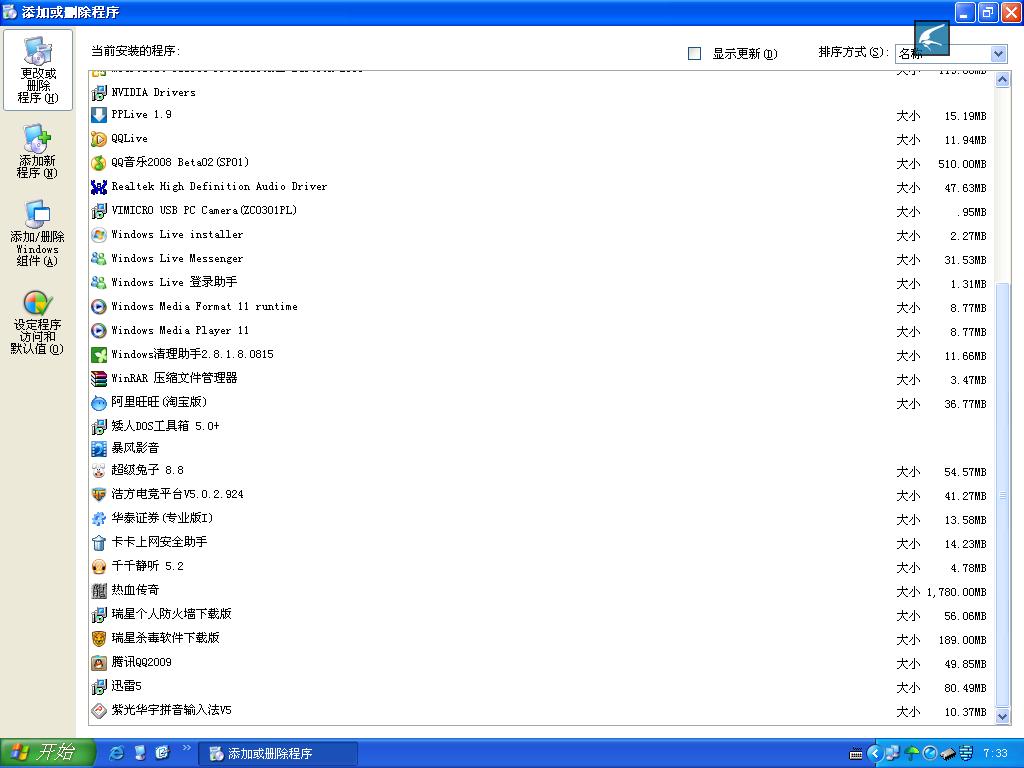Click the Windows Media Player 11 icon

coord(99,331)
